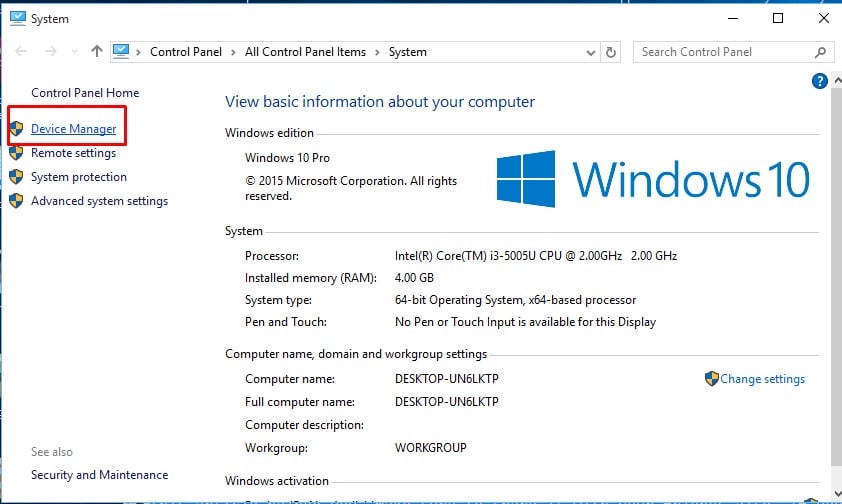Viewport: 842px width, 504px height.
Task: Select Control Panel breadcrumb
Action: [x=186, y=52]
